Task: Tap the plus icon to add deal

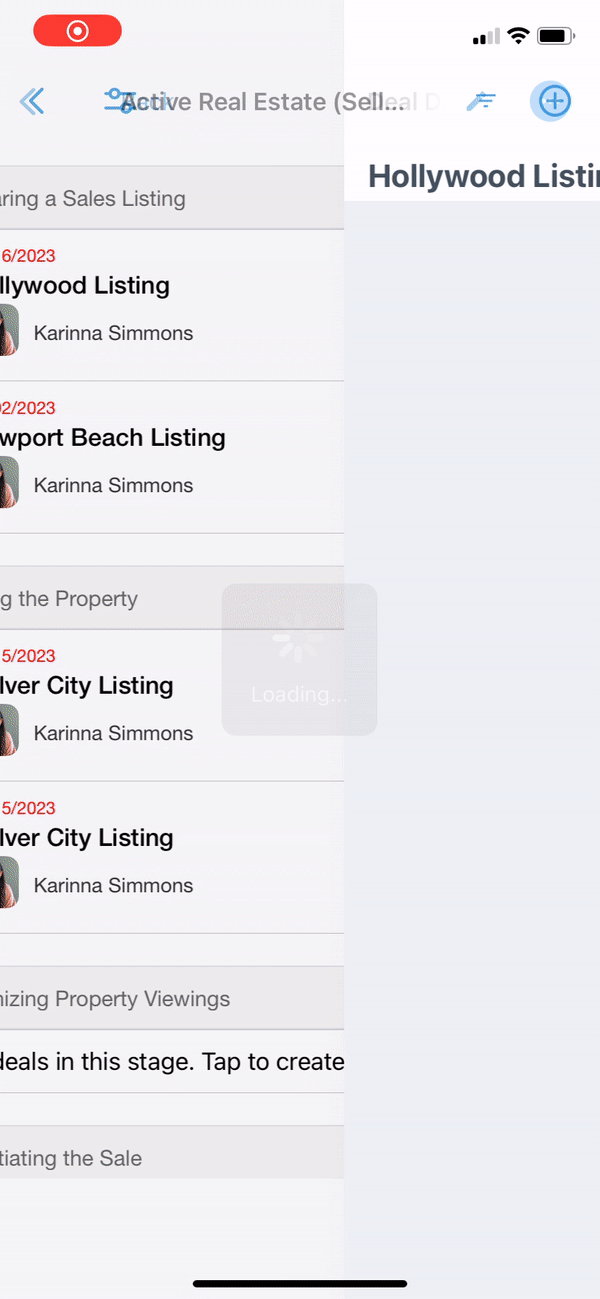Action: [553, 101]
